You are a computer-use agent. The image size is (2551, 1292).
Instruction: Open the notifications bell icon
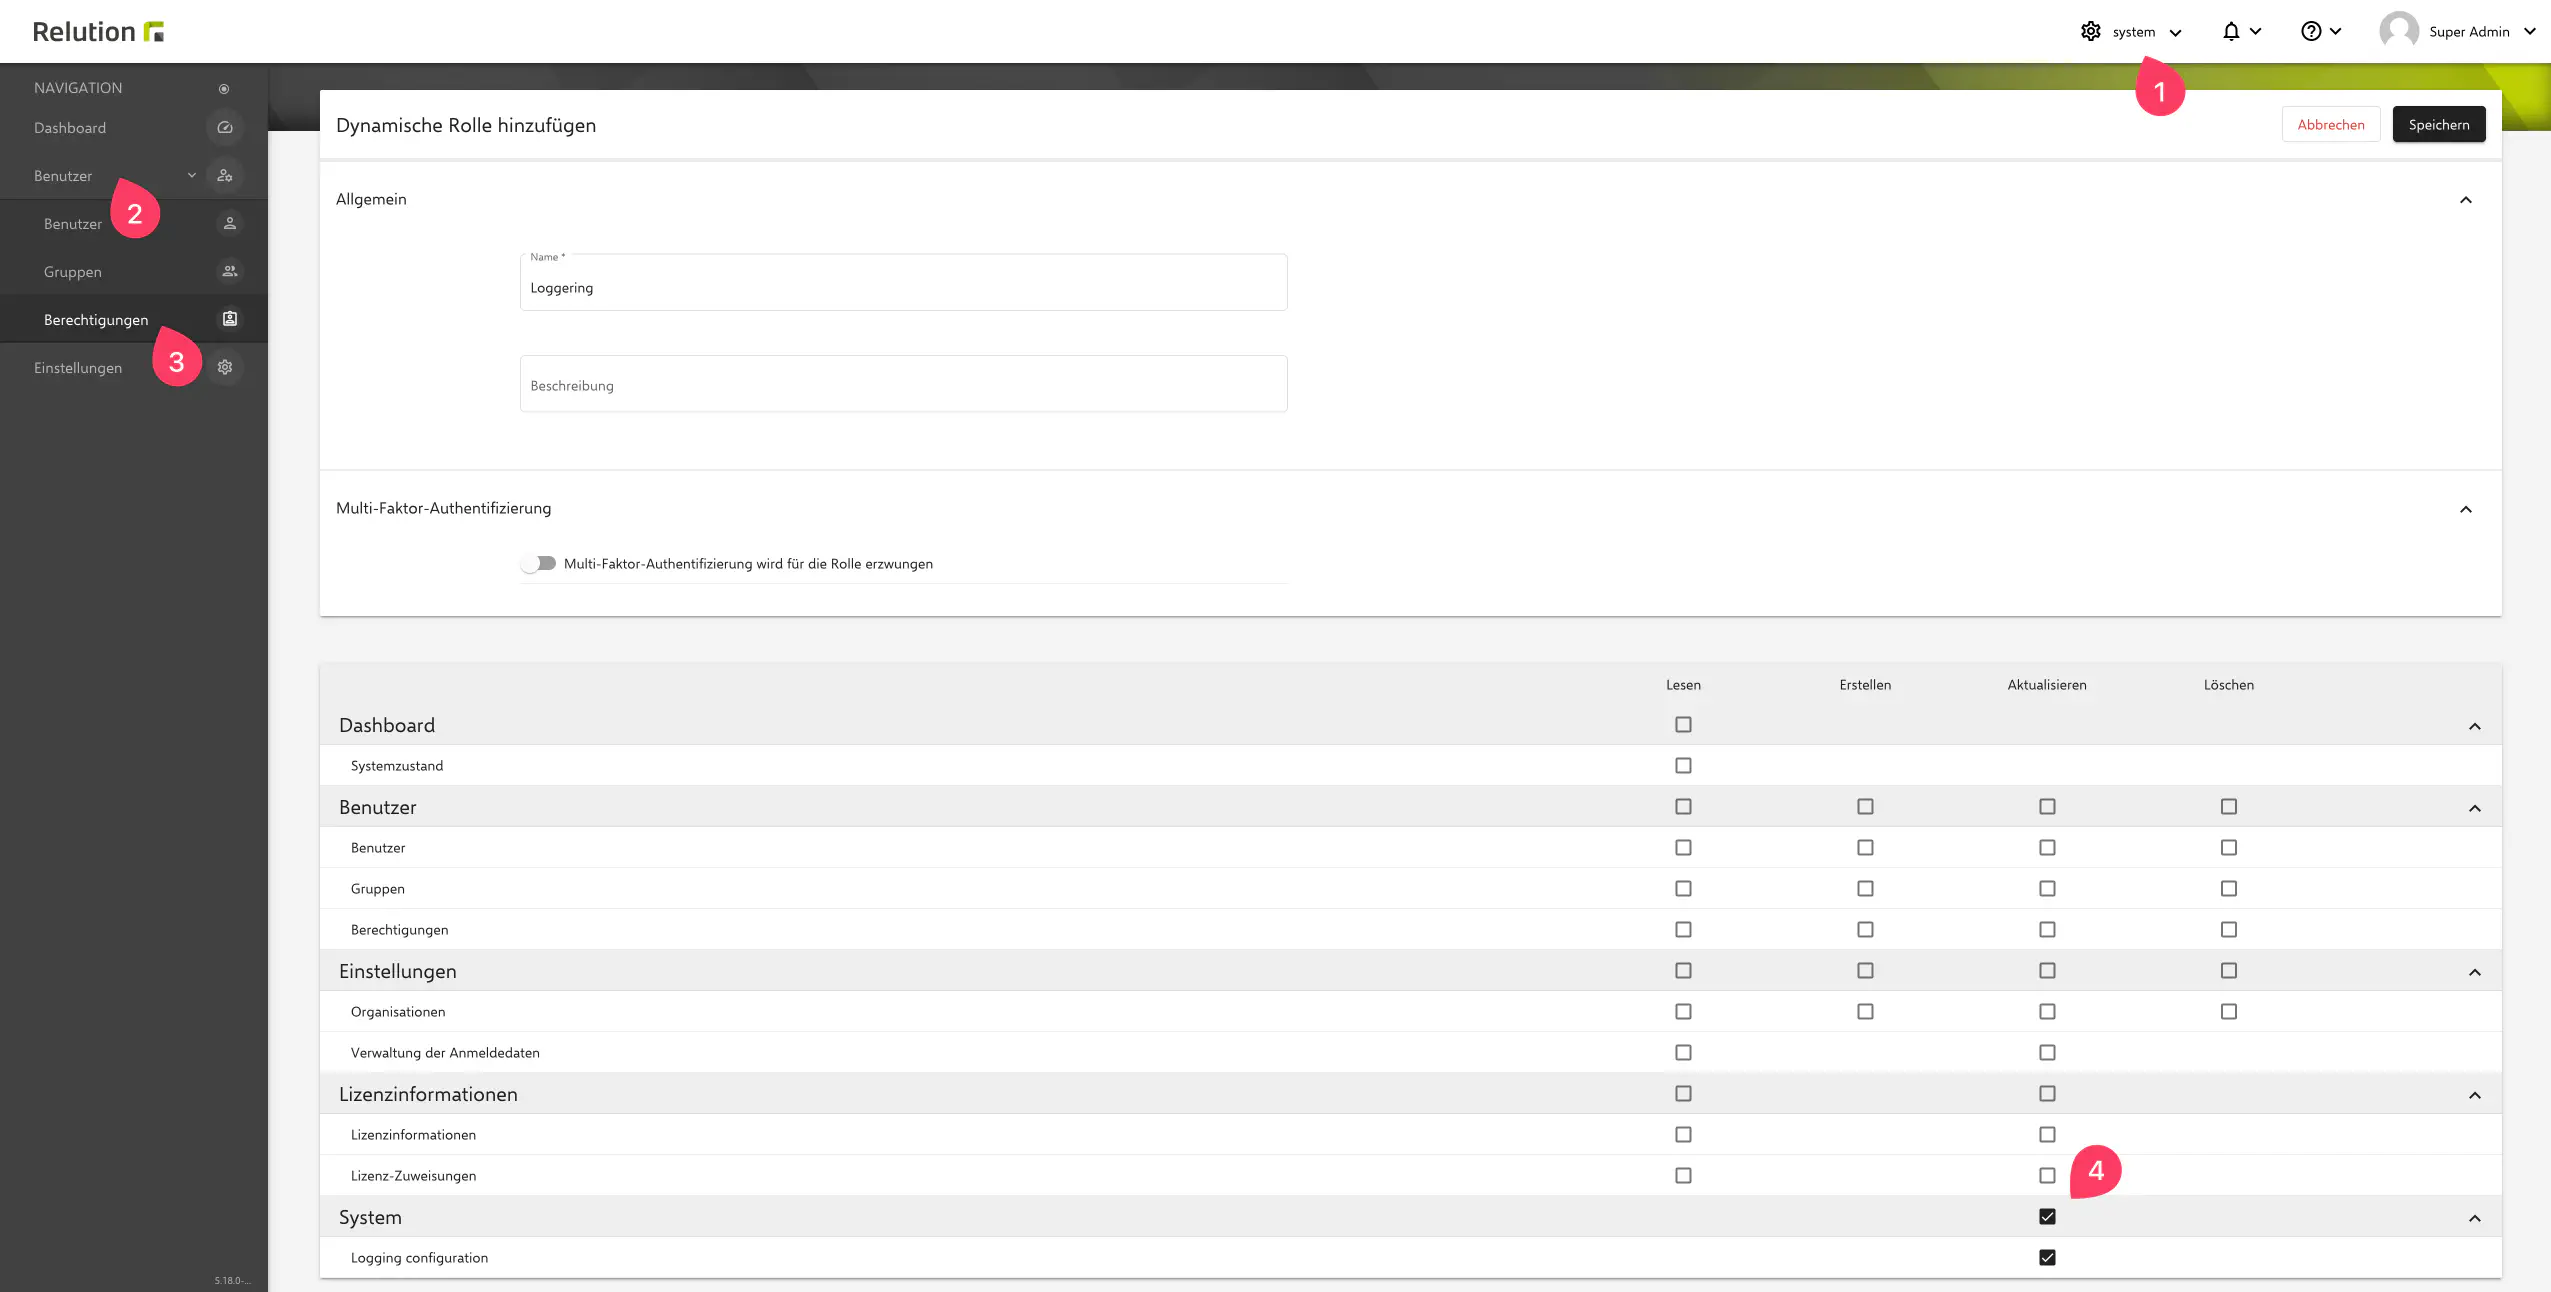tap(2231, 32)
